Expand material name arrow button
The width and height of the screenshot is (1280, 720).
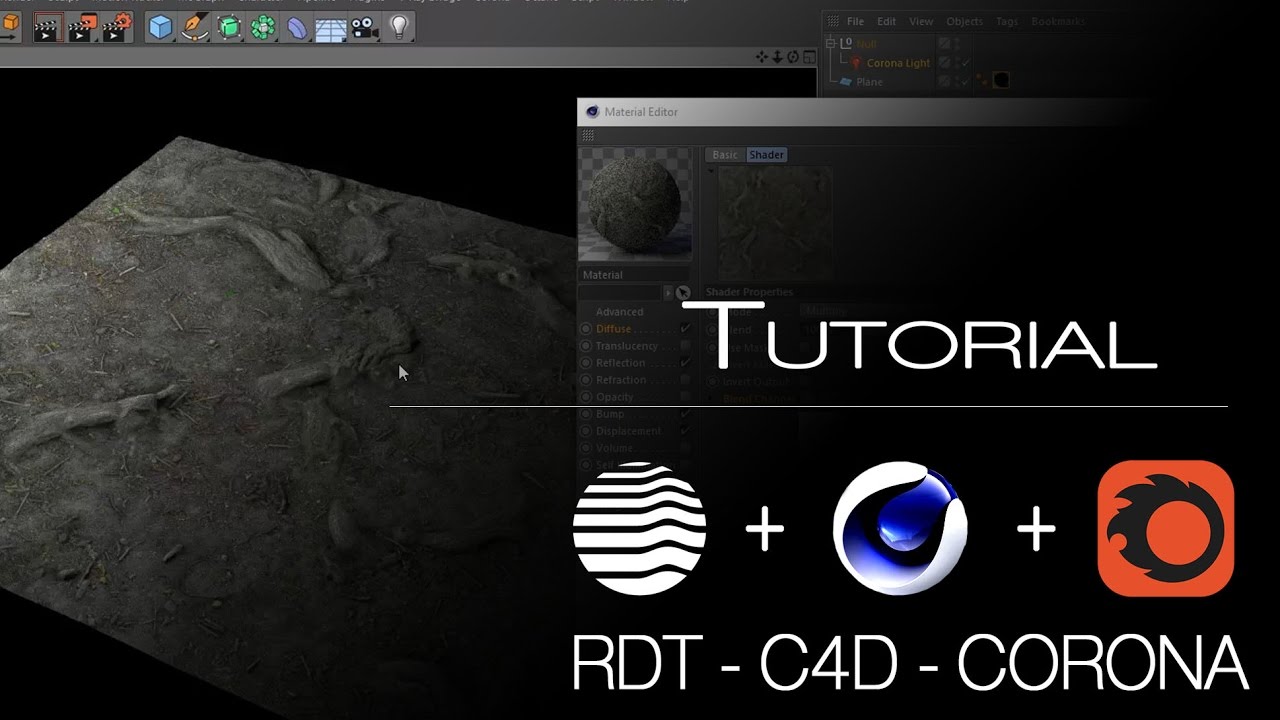668,293
